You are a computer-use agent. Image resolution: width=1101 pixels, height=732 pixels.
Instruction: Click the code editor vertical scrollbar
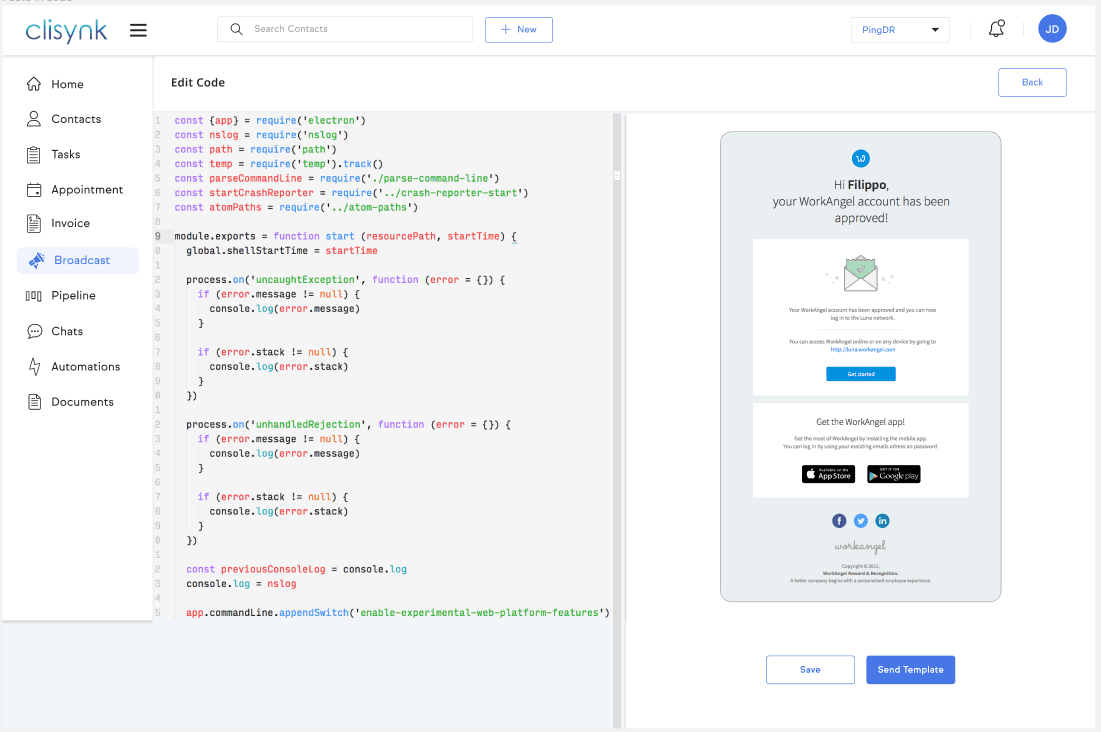617,420
